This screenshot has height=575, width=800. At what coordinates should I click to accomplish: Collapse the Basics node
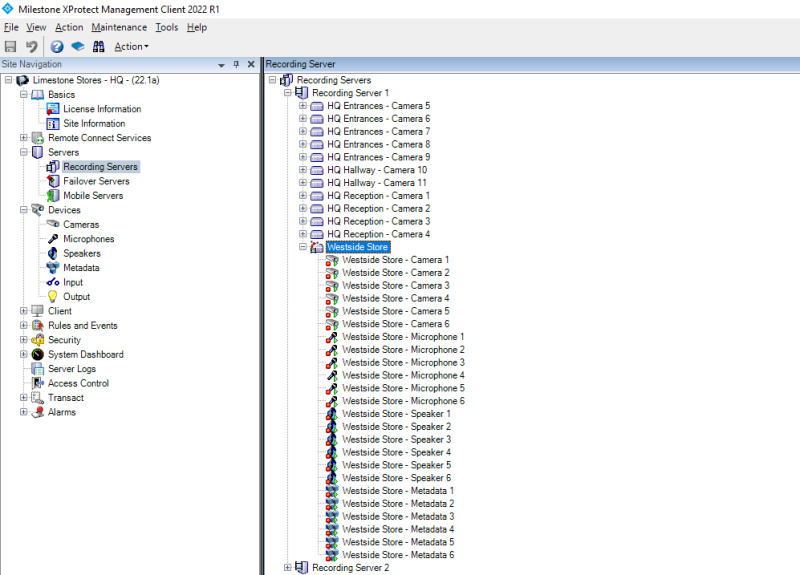pos(23,94)
